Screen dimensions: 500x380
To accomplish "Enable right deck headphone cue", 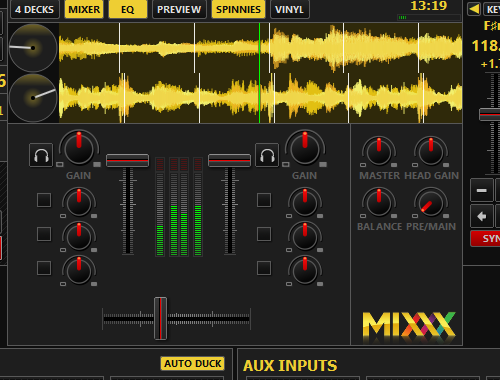I will pyautogui.click(x=267, y=155).
